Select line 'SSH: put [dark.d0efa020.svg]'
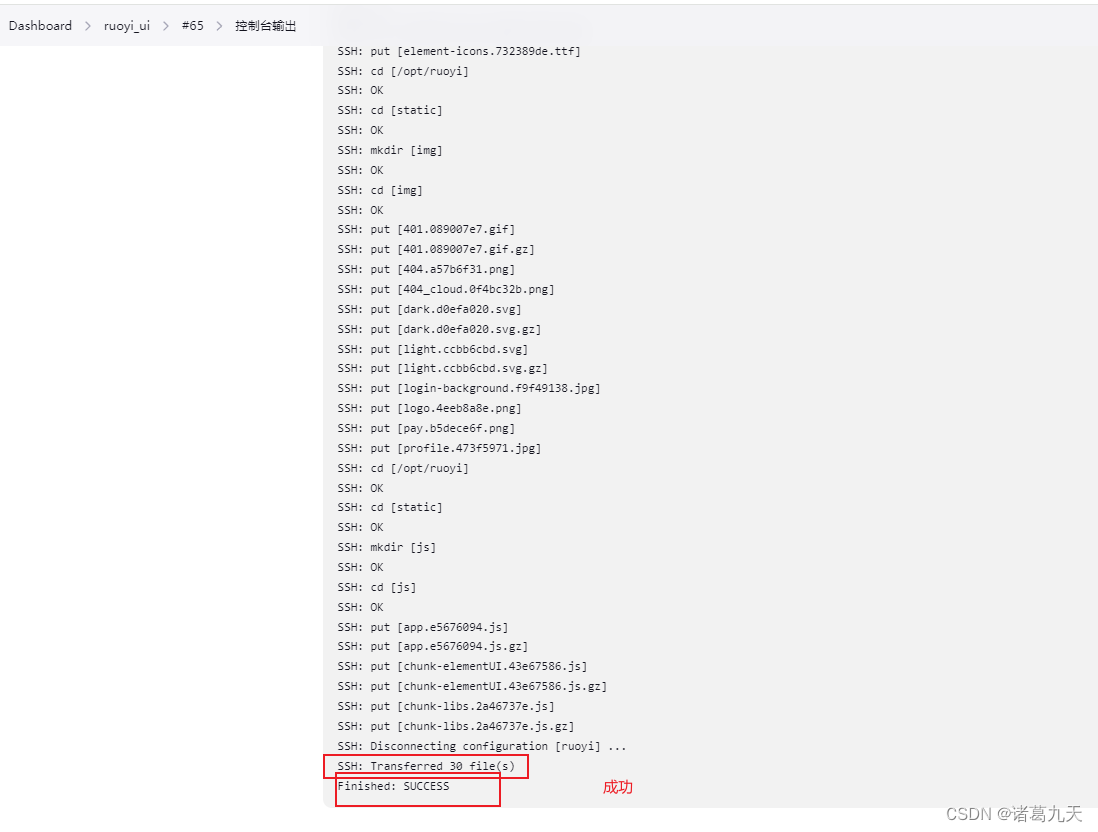1098x832 pixels. click(429, 309)
